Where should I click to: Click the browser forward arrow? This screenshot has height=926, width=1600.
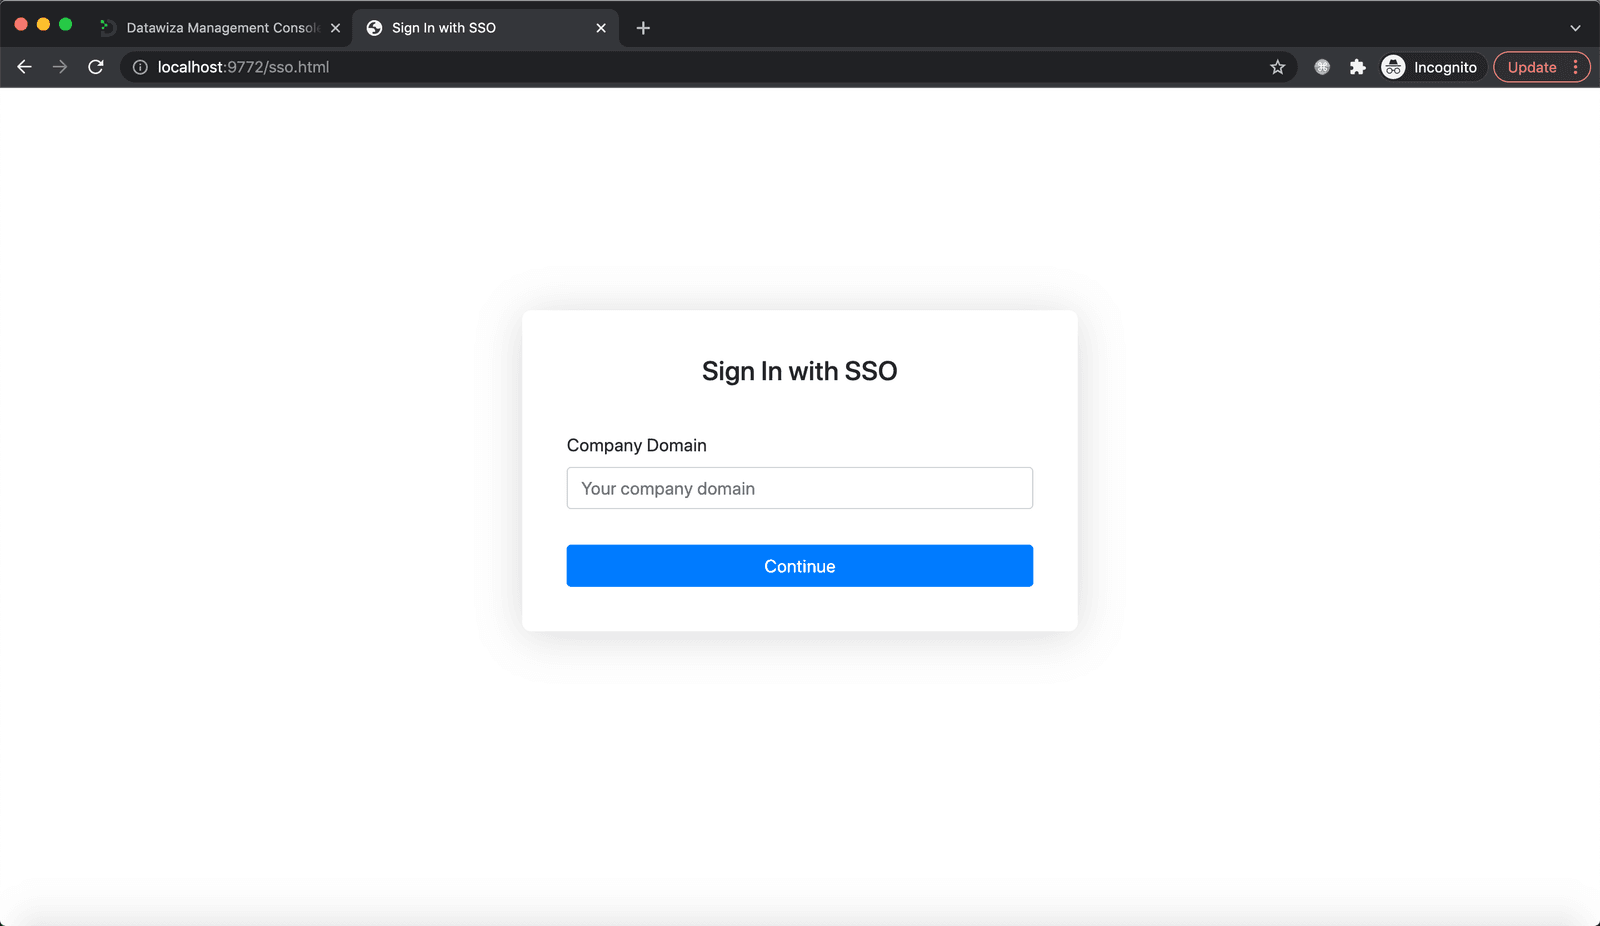(60, 67)
